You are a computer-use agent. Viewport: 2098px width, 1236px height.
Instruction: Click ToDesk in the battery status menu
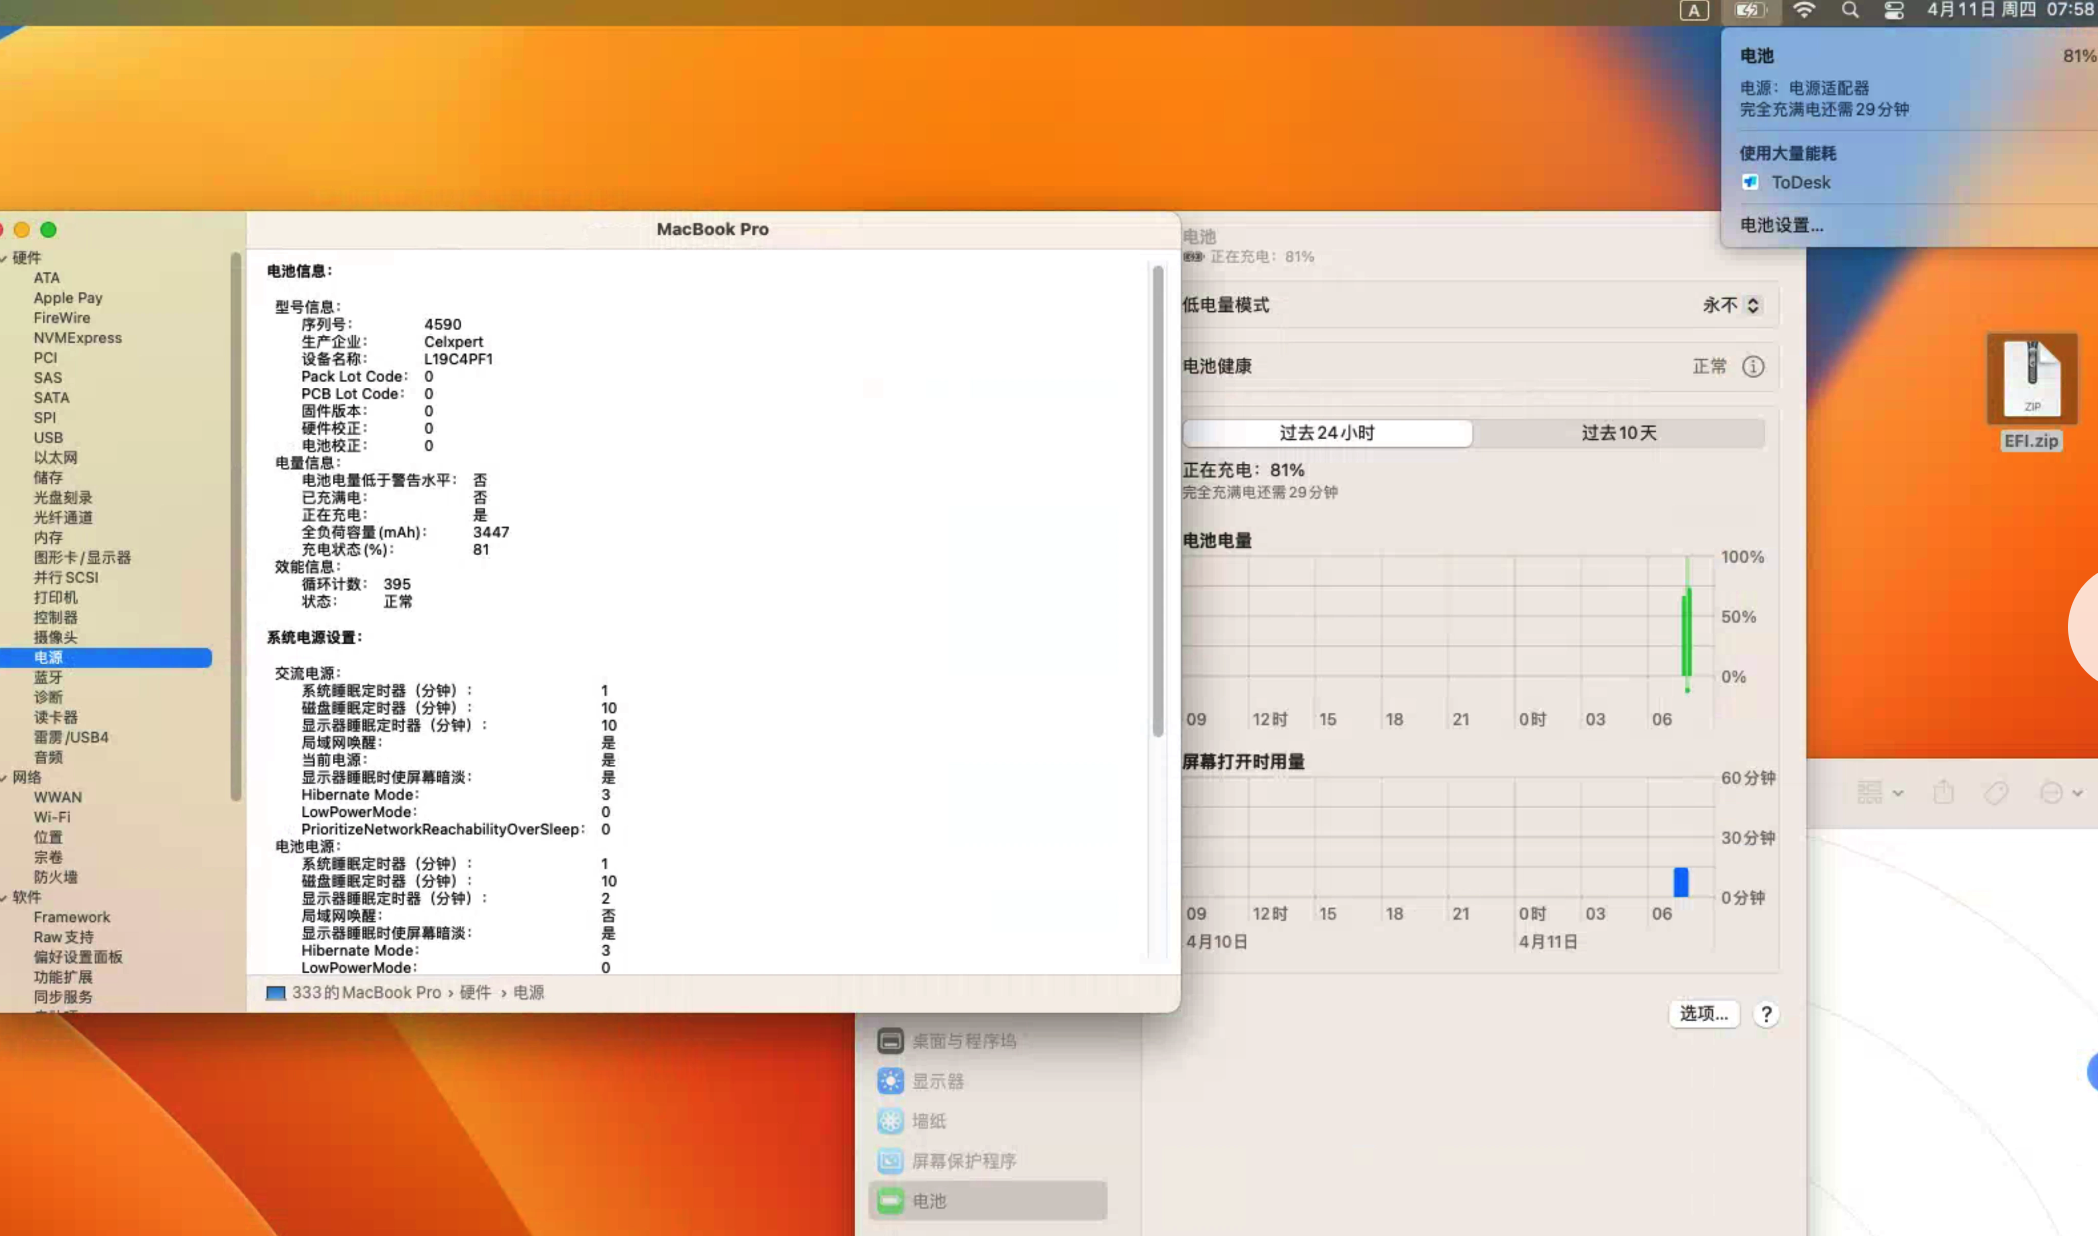click(1801, 182)
